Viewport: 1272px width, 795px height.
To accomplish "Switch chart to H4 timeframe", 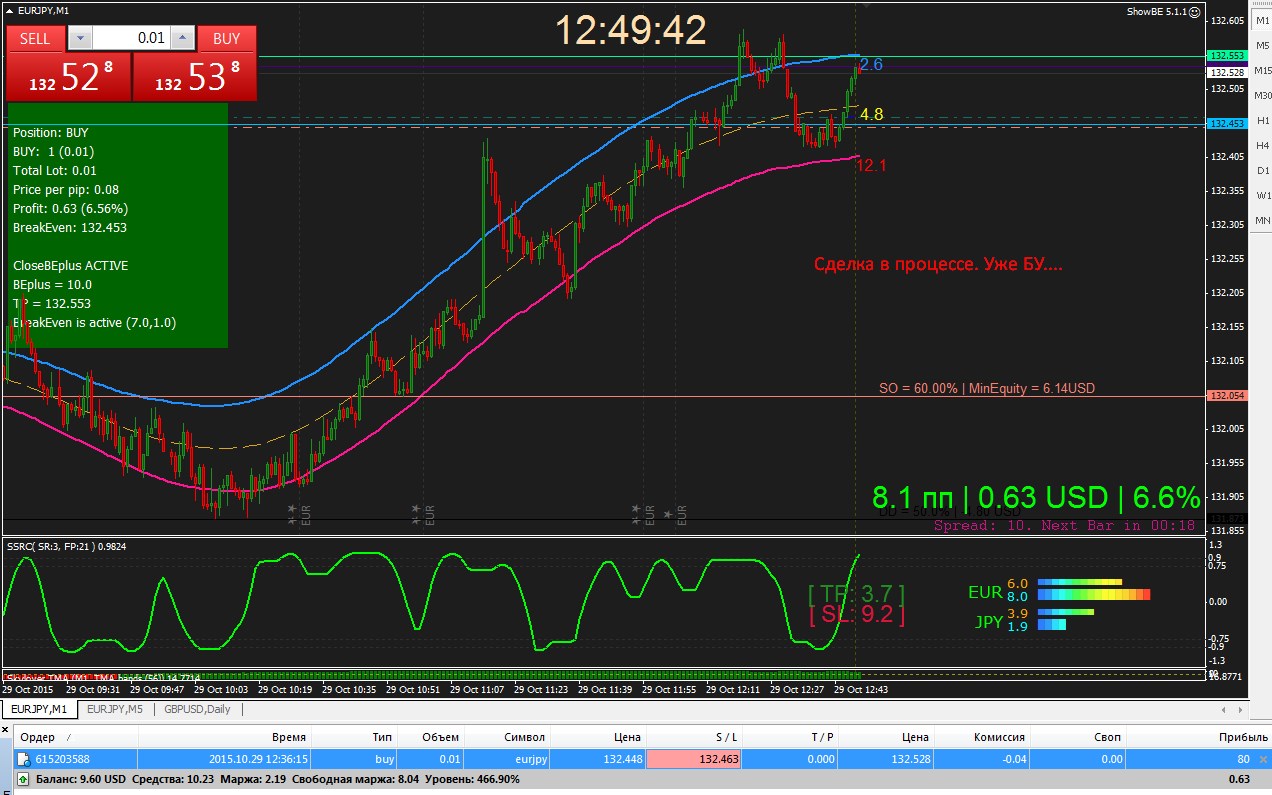I will pyautogui.click(x=1262, y=145).
